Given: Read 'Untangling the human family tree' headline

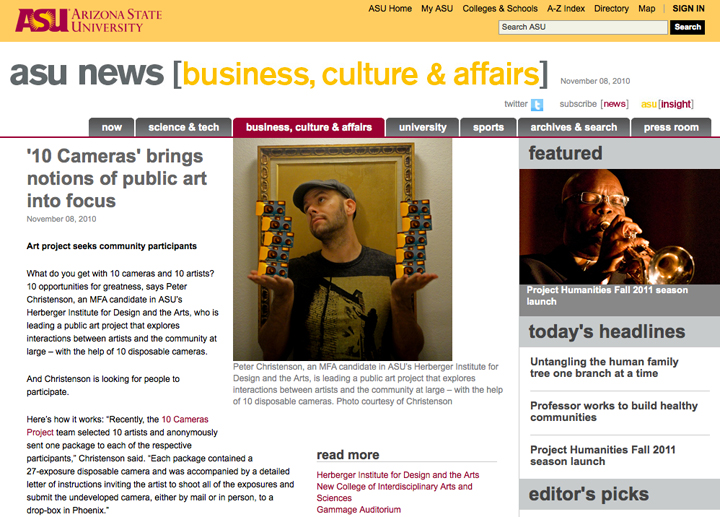Looking at the screenshot, I should point(604,367).
